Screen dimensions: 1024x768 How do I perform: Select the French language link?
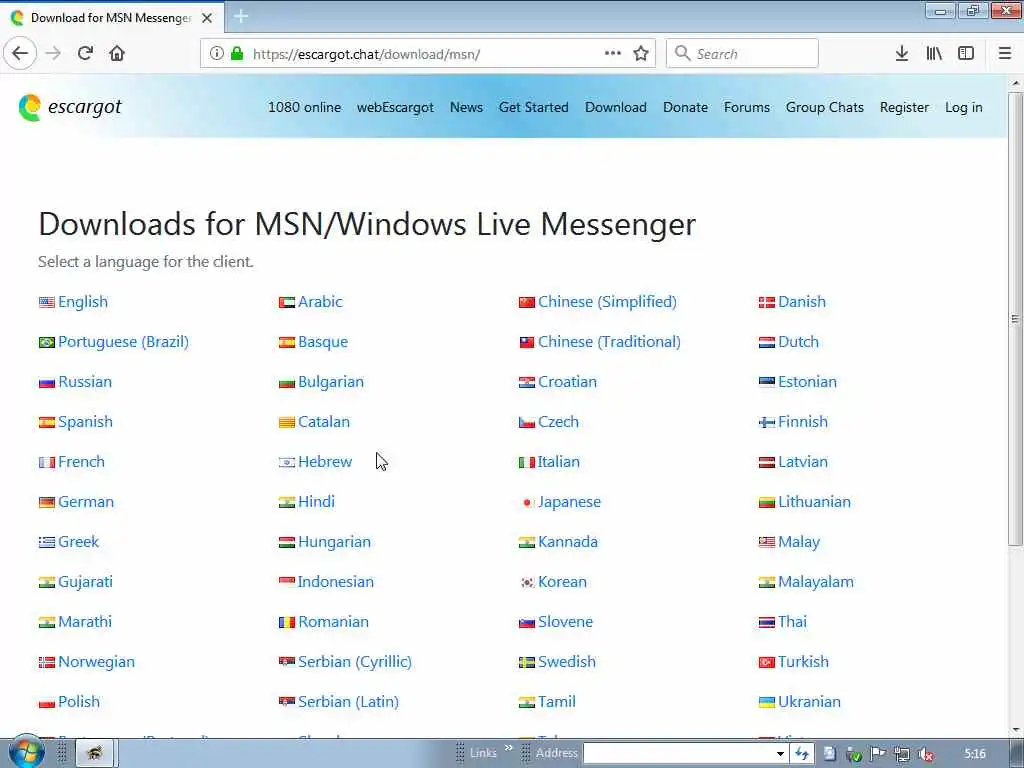tap(81, 462)
